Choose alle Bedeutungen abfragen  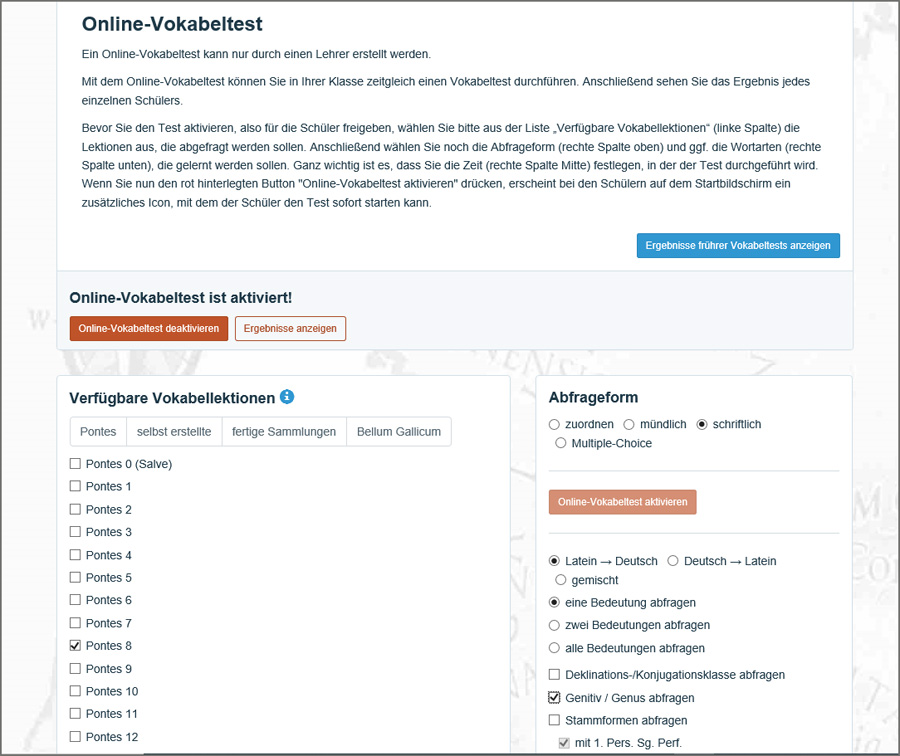[554, 648]
